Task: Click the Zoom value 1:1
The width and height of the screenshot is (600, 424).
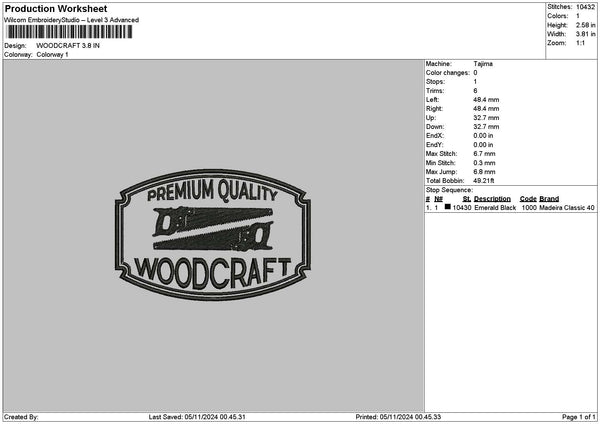Action: click(580, 43)
